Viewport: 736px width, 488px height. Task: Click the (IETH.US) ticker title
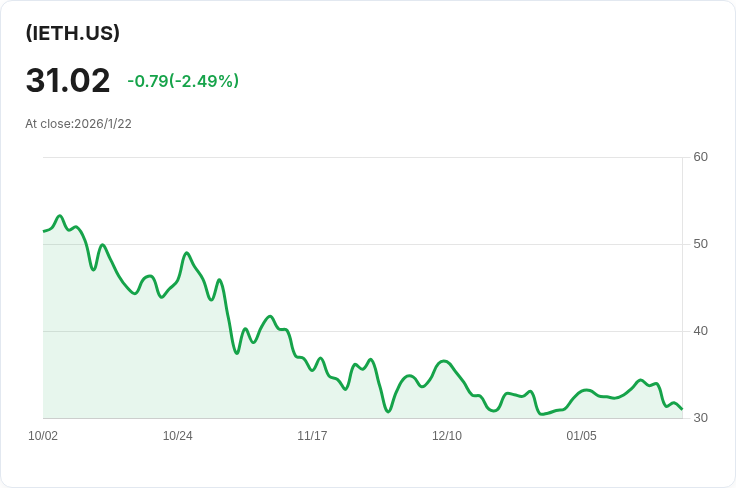coord(73,33)
